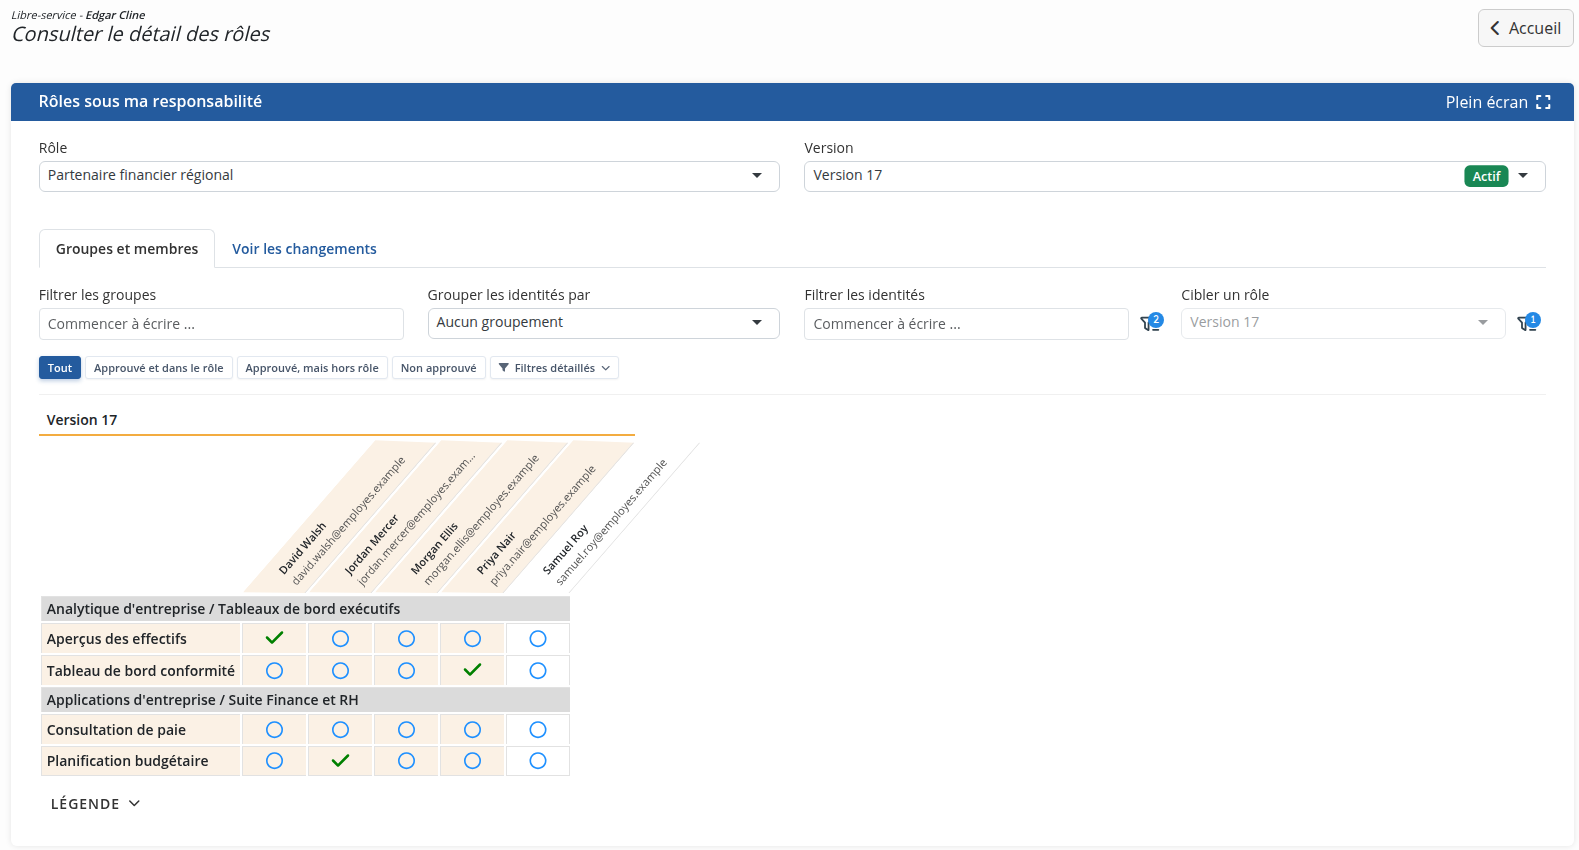Click Jordan Mercer's checkmark for Planification budgétaire
This screenshot has height=850, width=1579.
click(x=340, y=761)
